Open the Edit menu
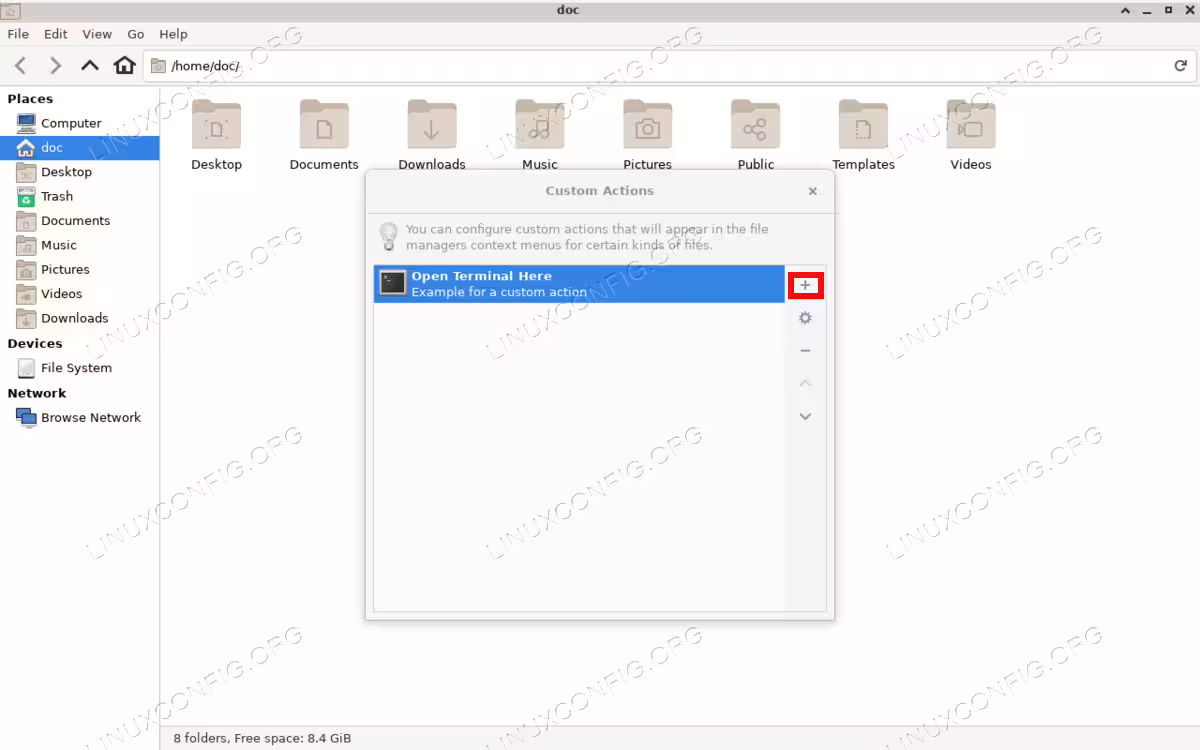This screenshot has height=750, width=1200. 56,34
